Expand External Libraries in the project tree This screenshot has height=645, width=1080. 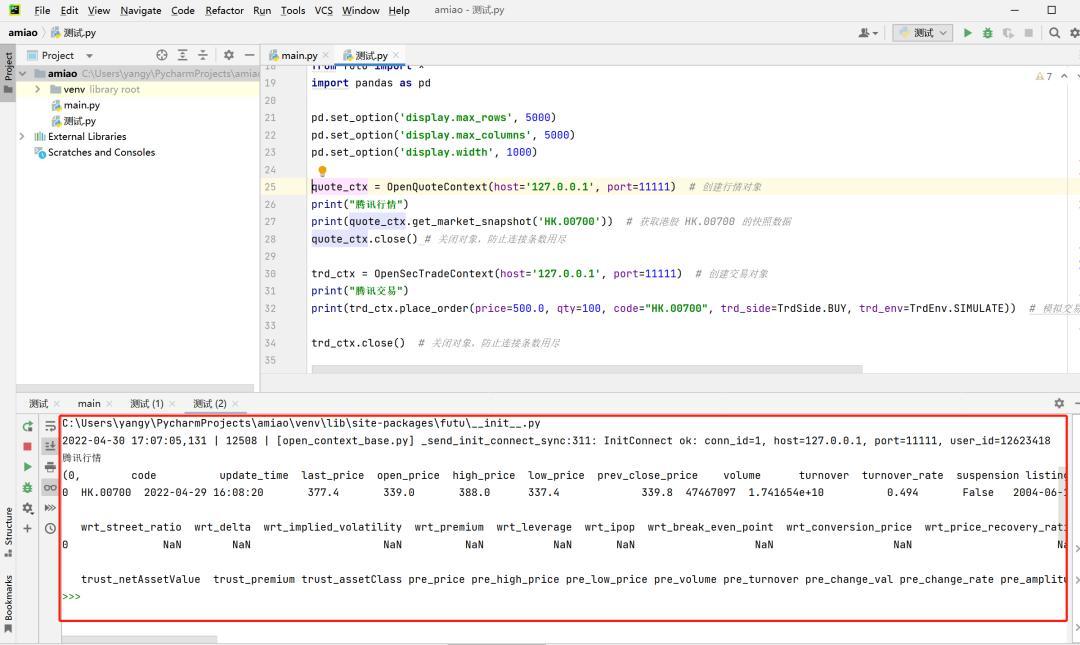22,136
